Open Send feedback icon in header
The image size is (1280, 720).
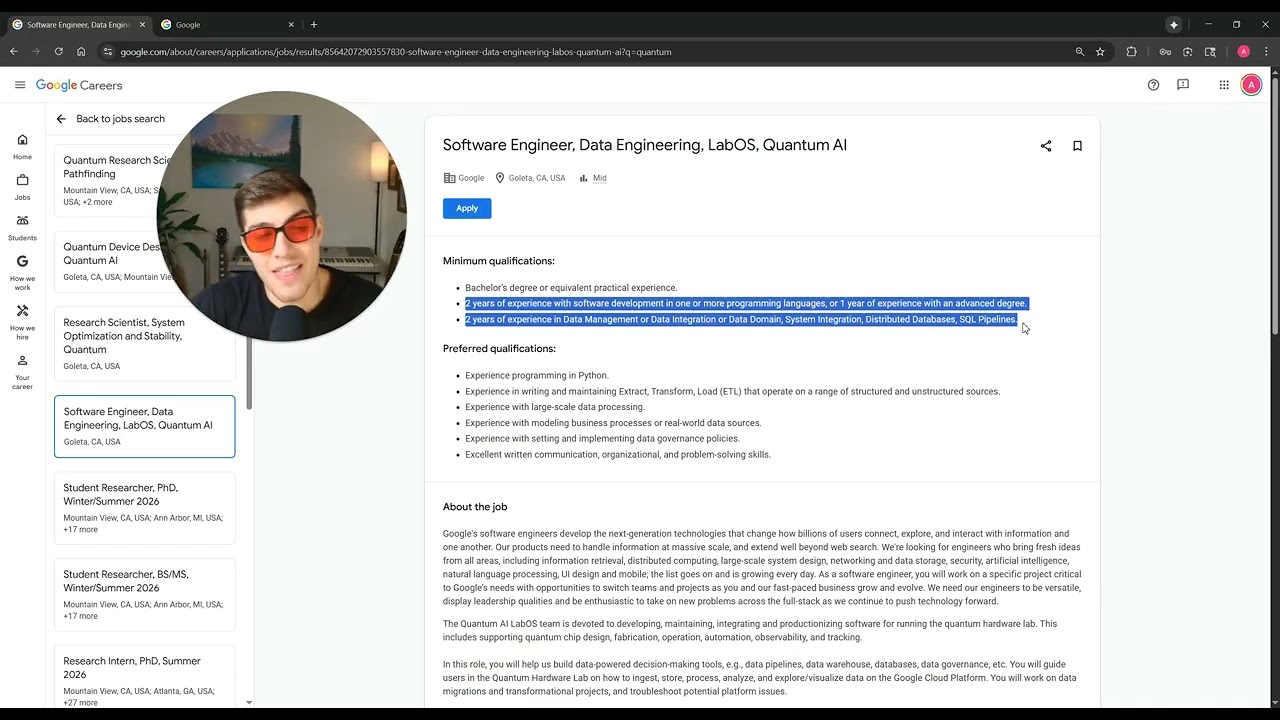click(x=1183, y=85)
